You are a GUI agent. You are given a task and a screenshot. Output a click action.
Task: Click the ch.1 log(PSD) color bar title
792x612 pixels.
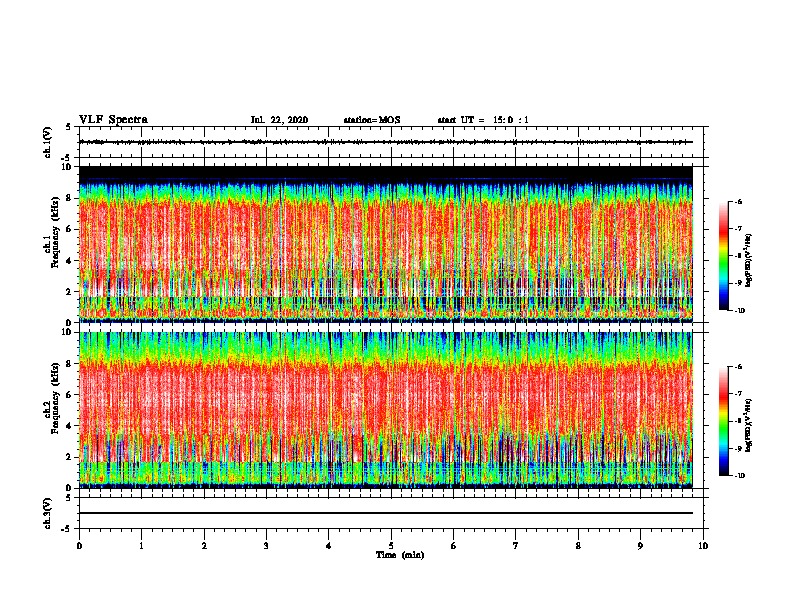tap(749, 260)
